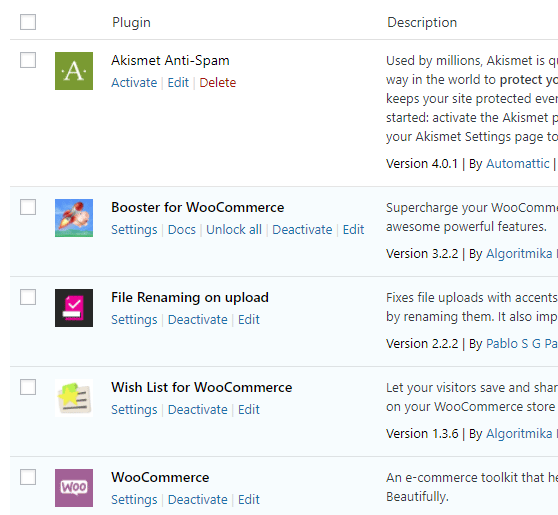Click the Wish List for WooCommerce icon
The width and height of the screenshot is (558, 515).
tap(74, 398)
